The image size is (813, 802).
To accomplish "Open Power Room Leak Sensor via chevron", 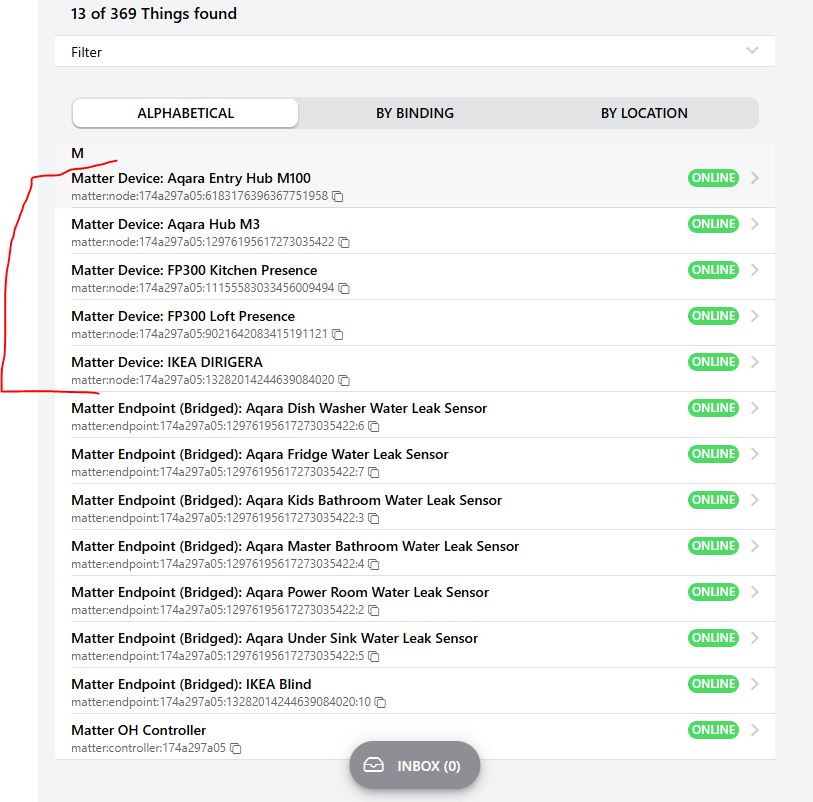I will 755,592.
